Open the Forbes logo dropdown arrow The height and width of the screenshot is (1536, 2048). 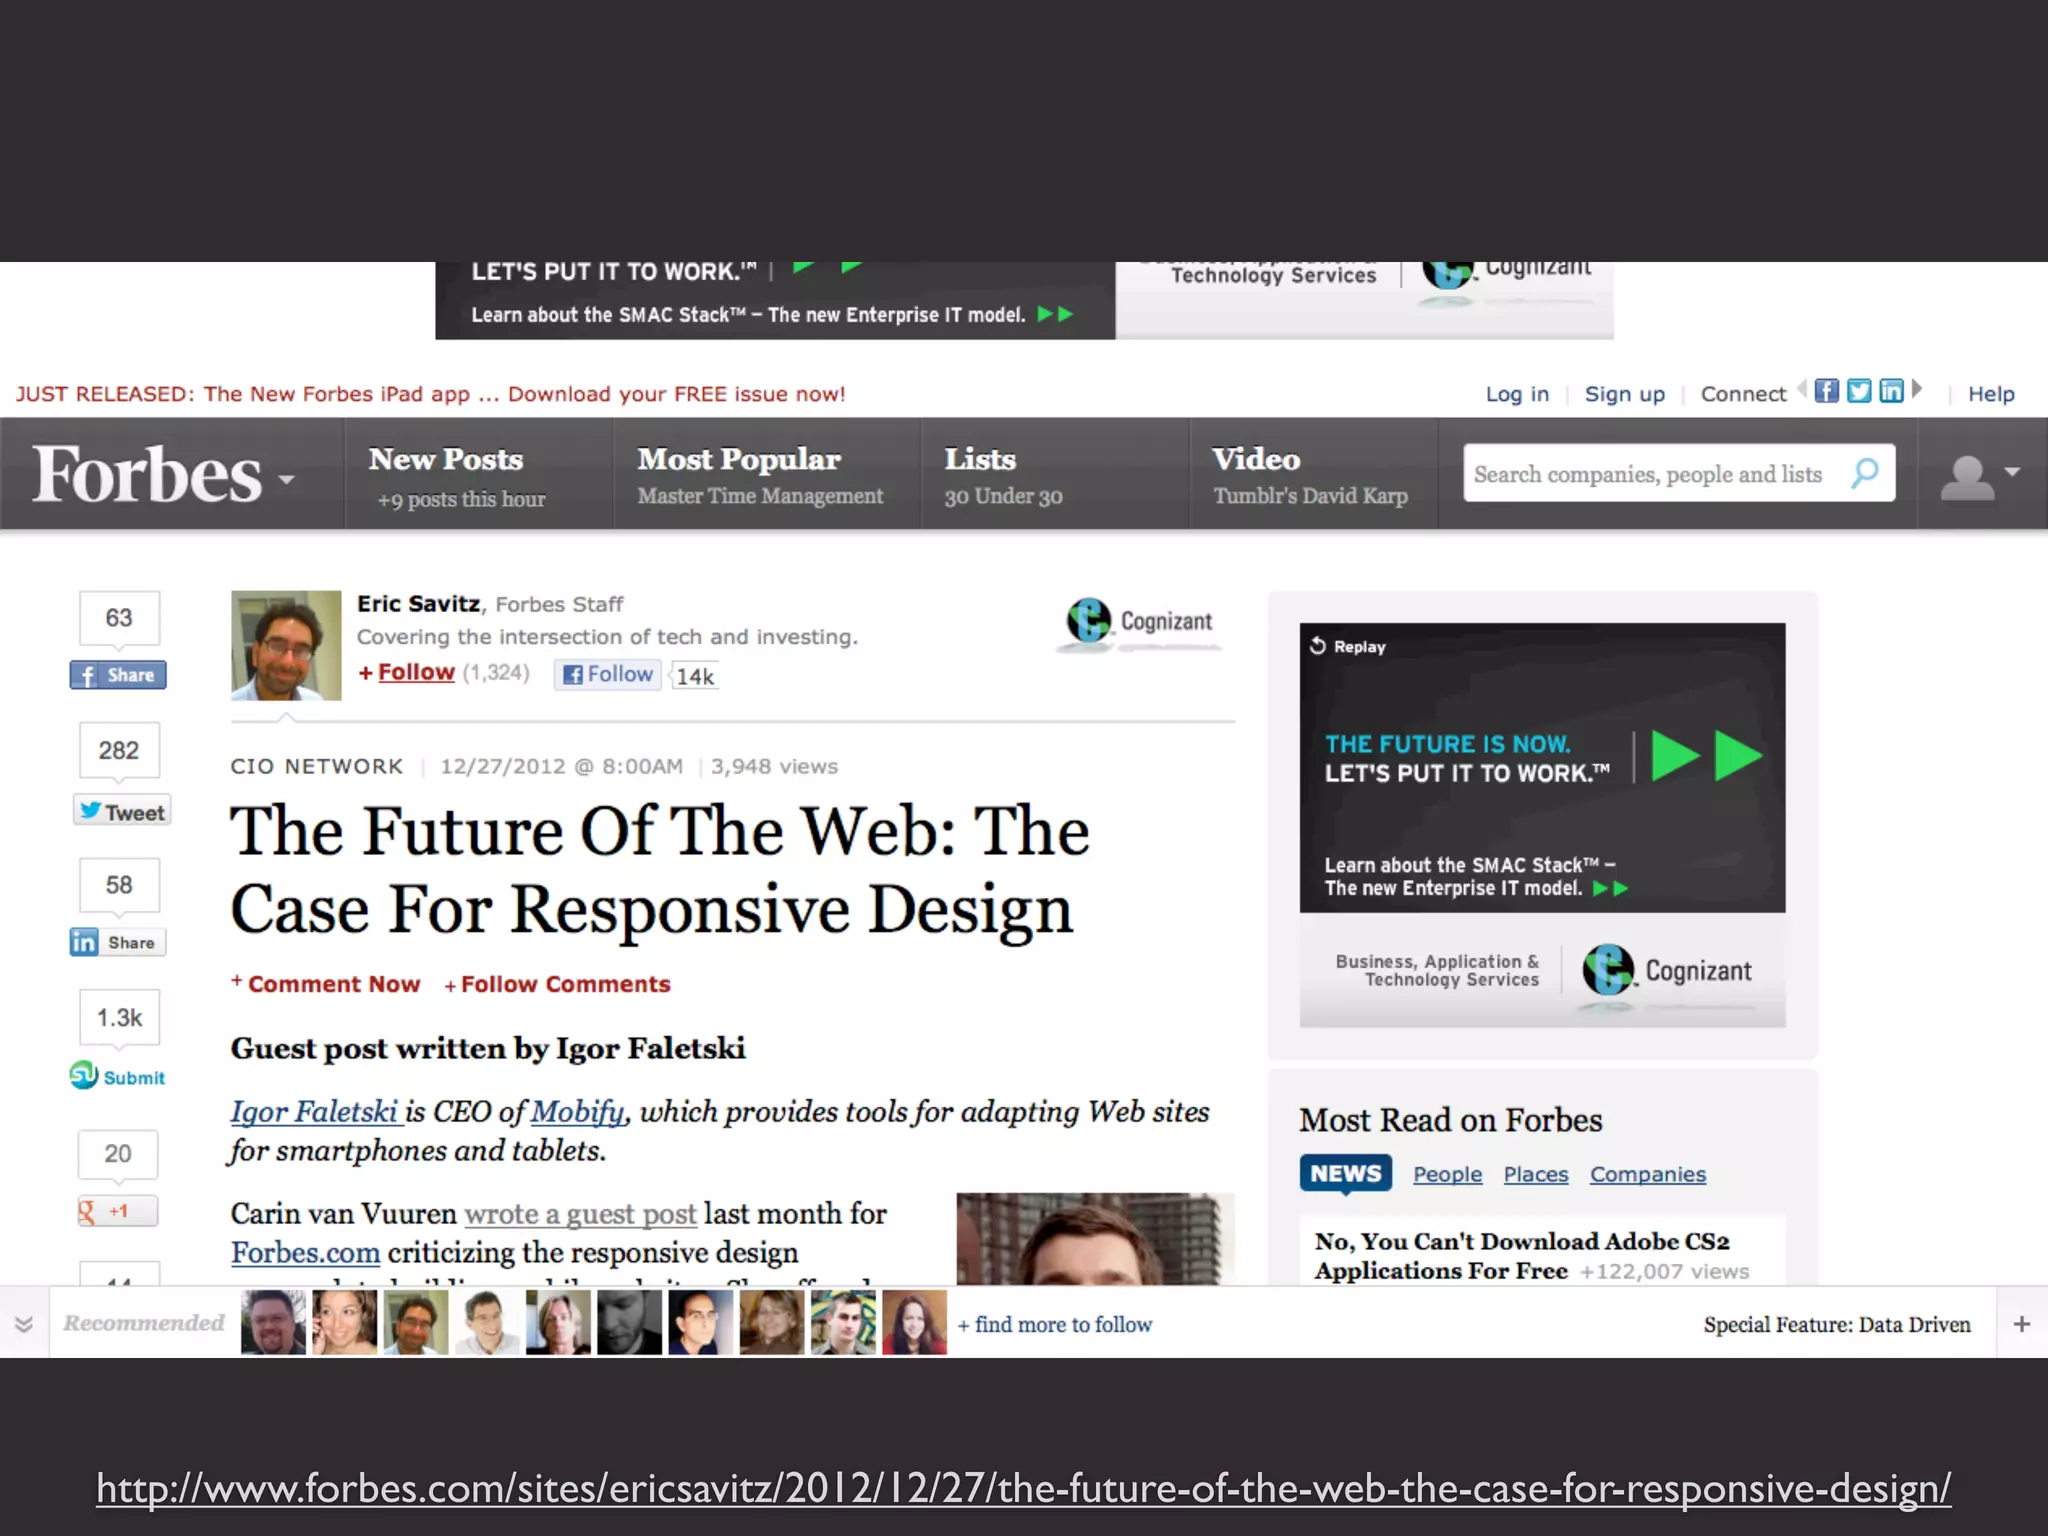[x=287, y=480]
